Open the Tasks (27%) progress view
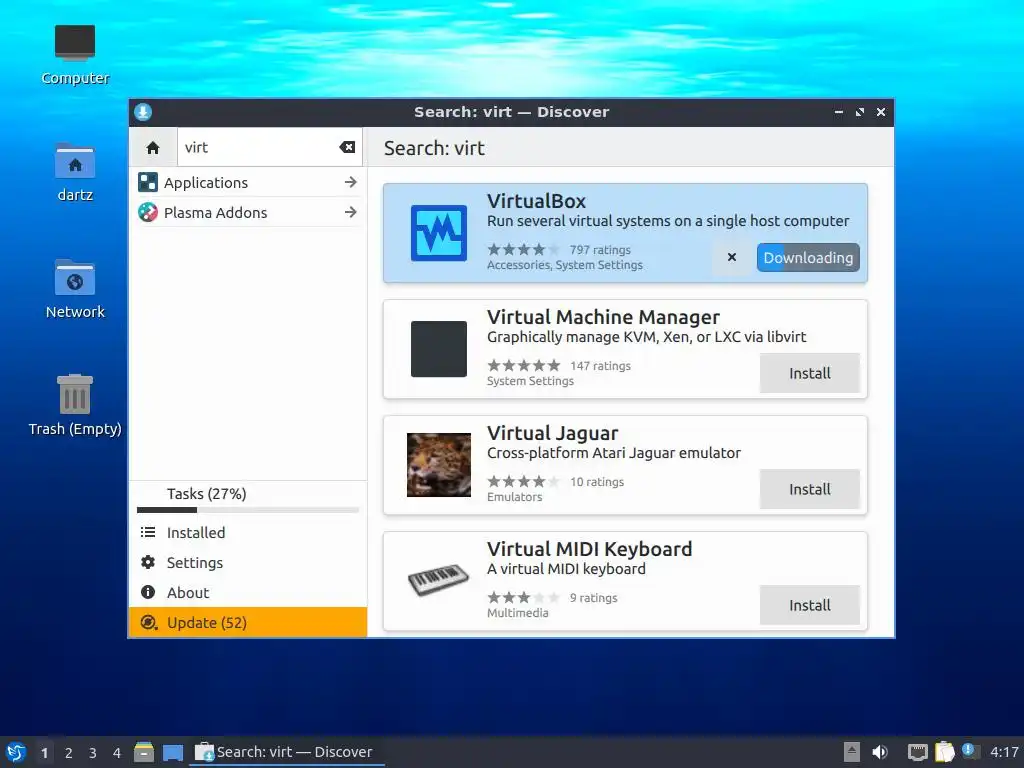1024x768 pixels. click(x=248, y=498)
